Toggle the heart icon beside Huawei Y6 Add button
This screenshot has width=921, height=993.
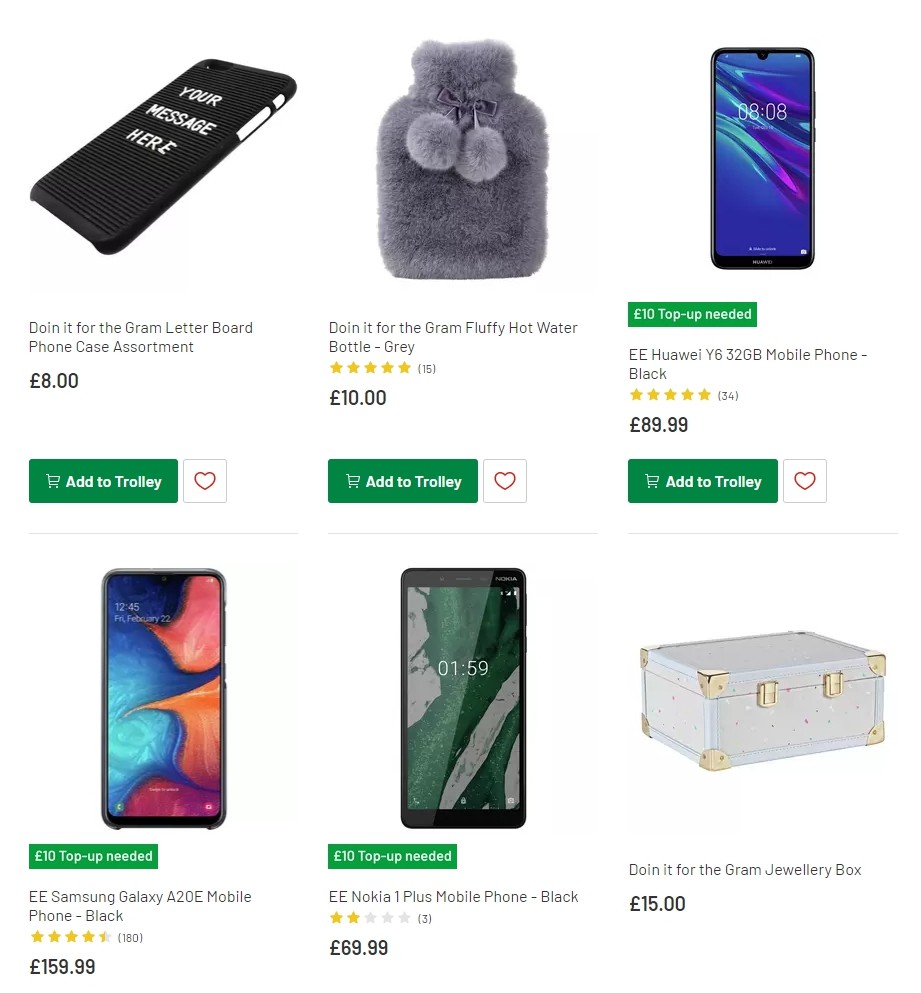pyautogui.click(x=804, y=481)
